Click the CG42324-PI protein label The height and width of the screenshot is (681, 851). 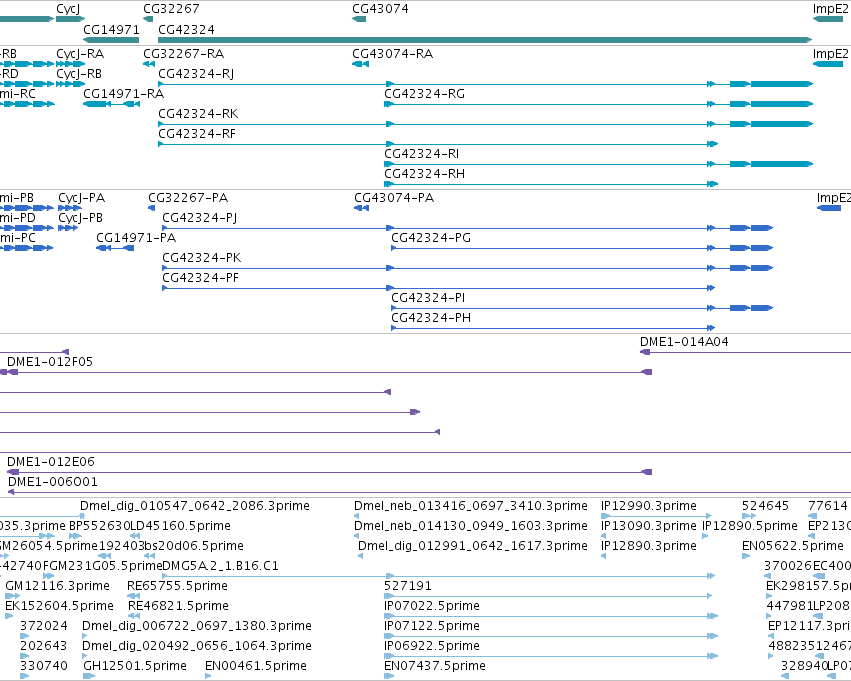[428, 298]
